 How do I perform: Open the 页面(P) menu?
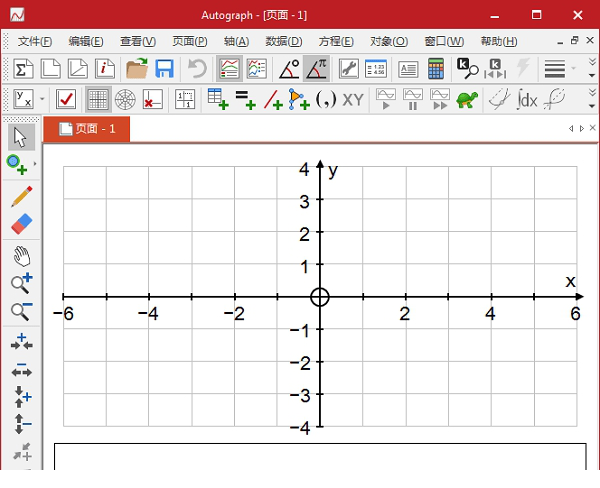pyautogui.click(x=189, y=41)
